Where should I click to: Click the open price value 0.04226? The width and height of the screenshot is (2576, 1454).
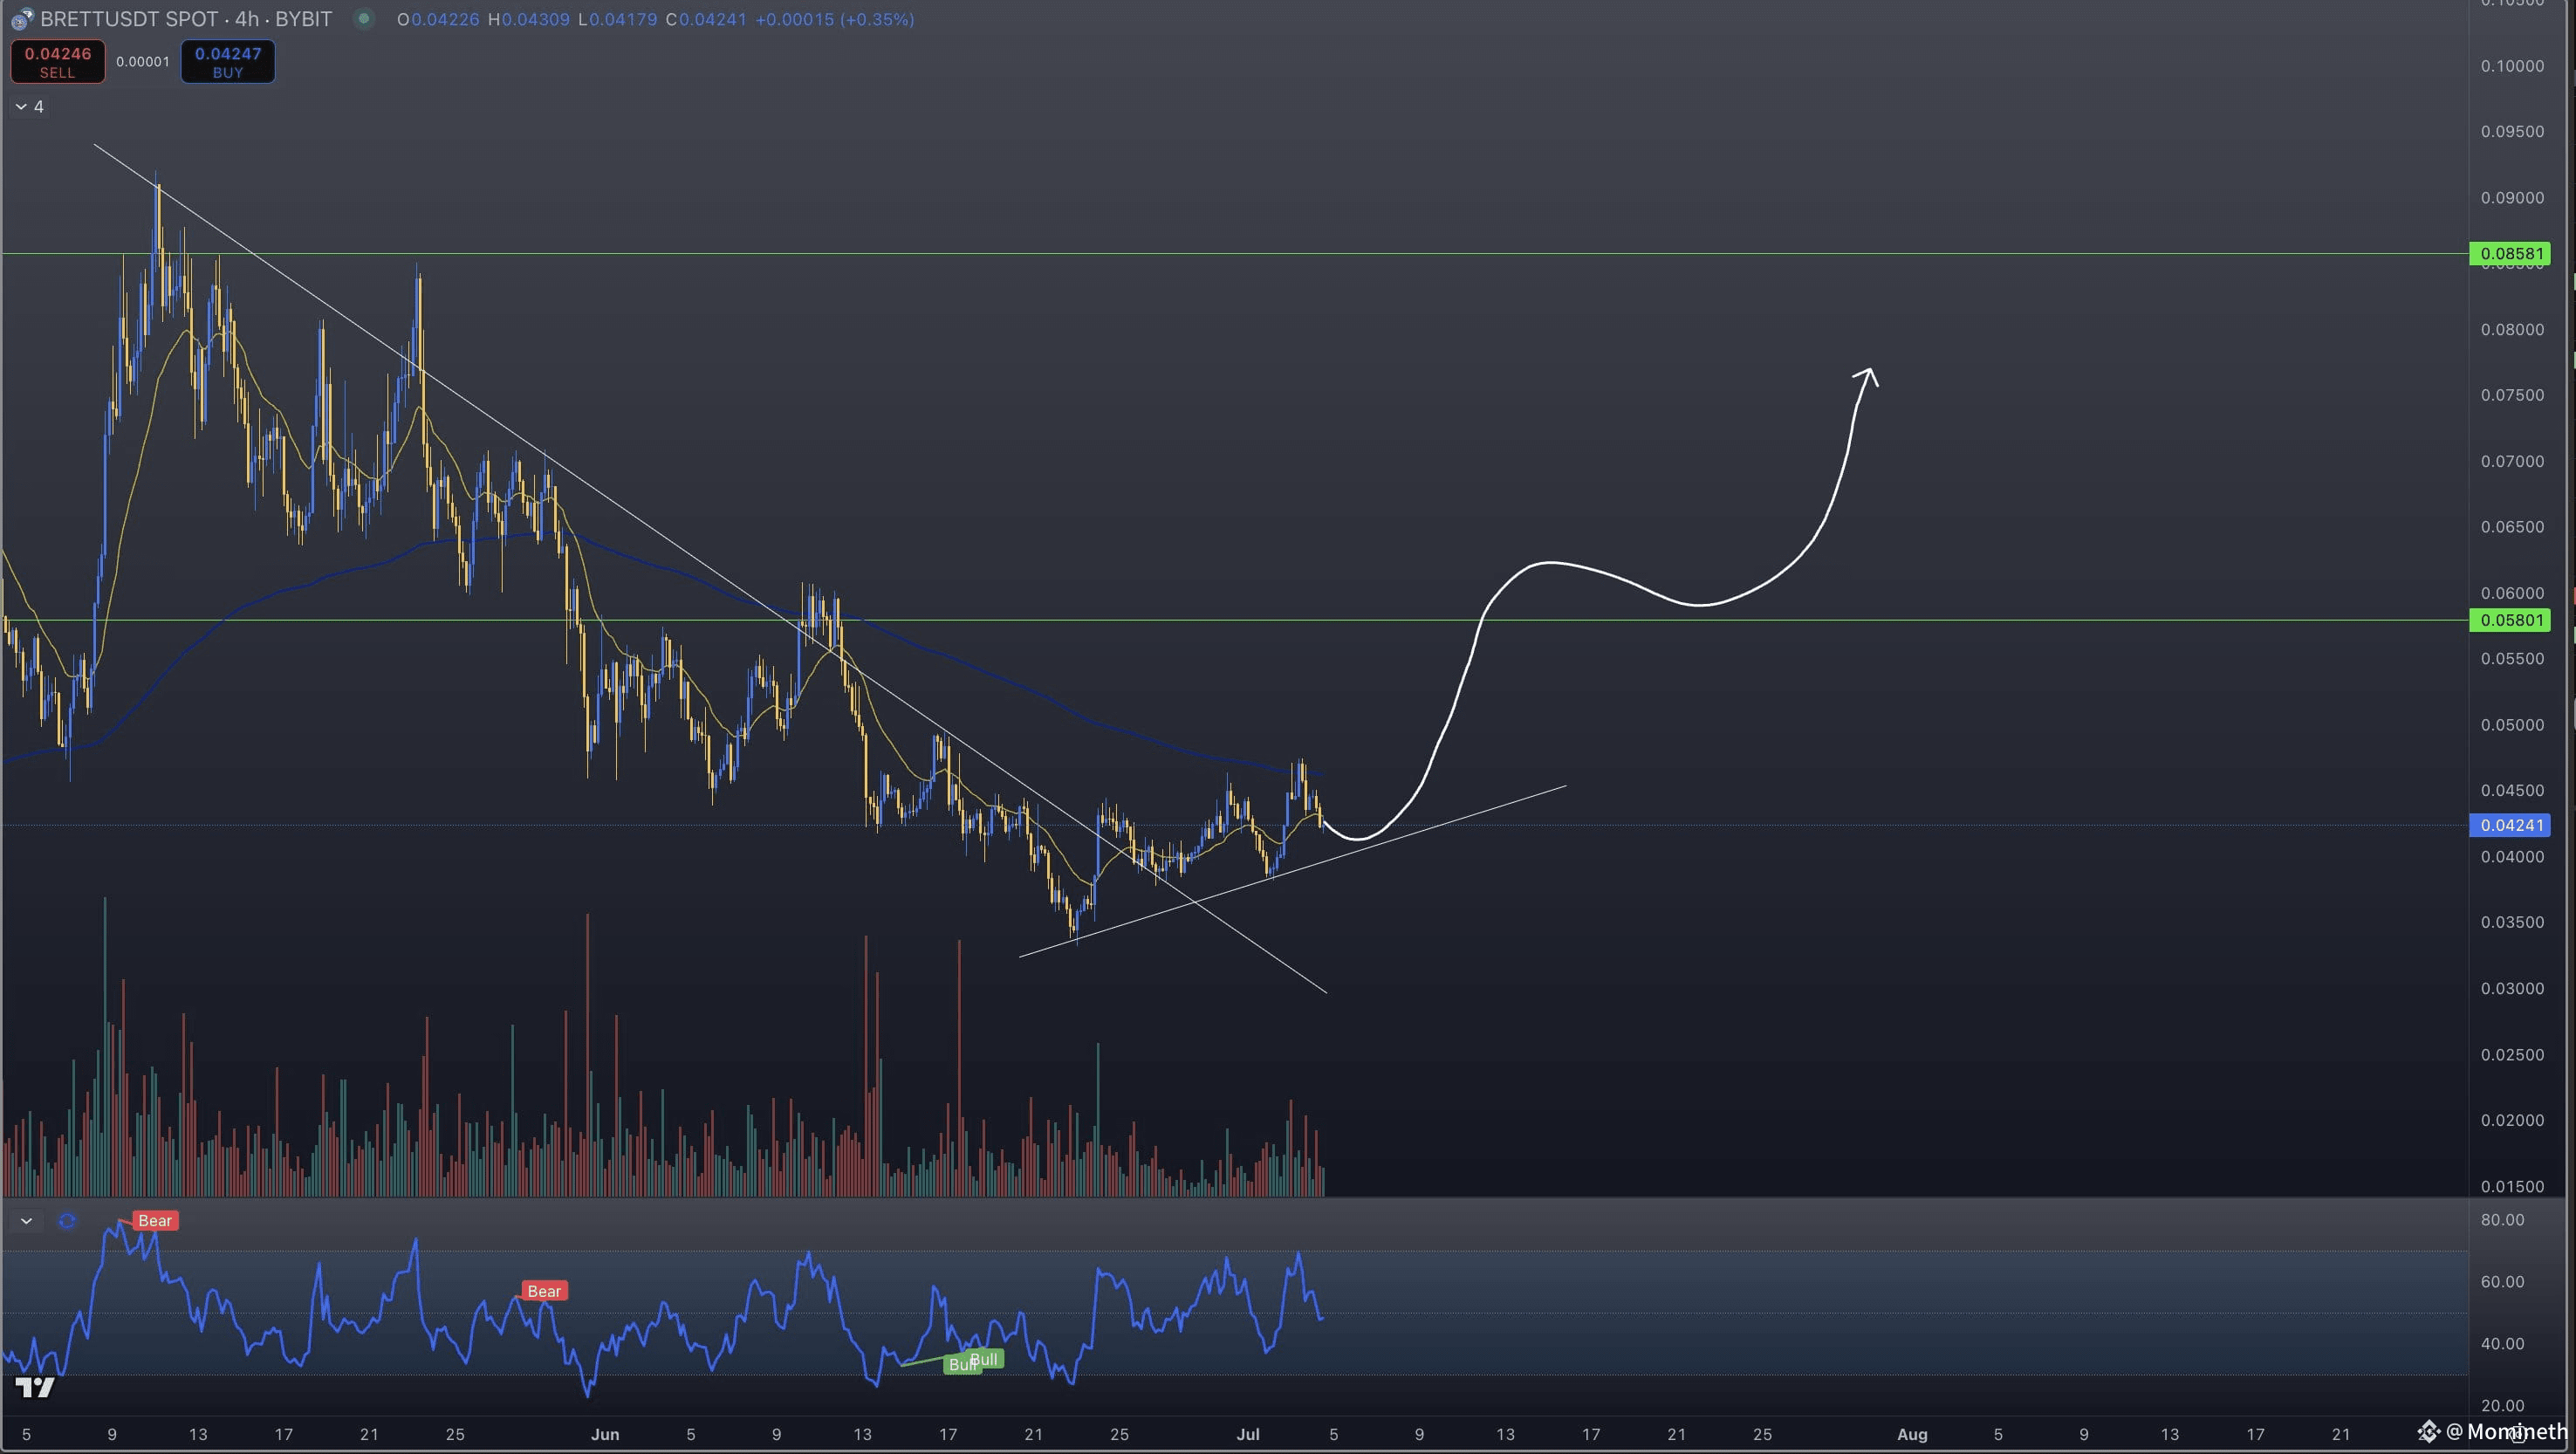[446, 19]
